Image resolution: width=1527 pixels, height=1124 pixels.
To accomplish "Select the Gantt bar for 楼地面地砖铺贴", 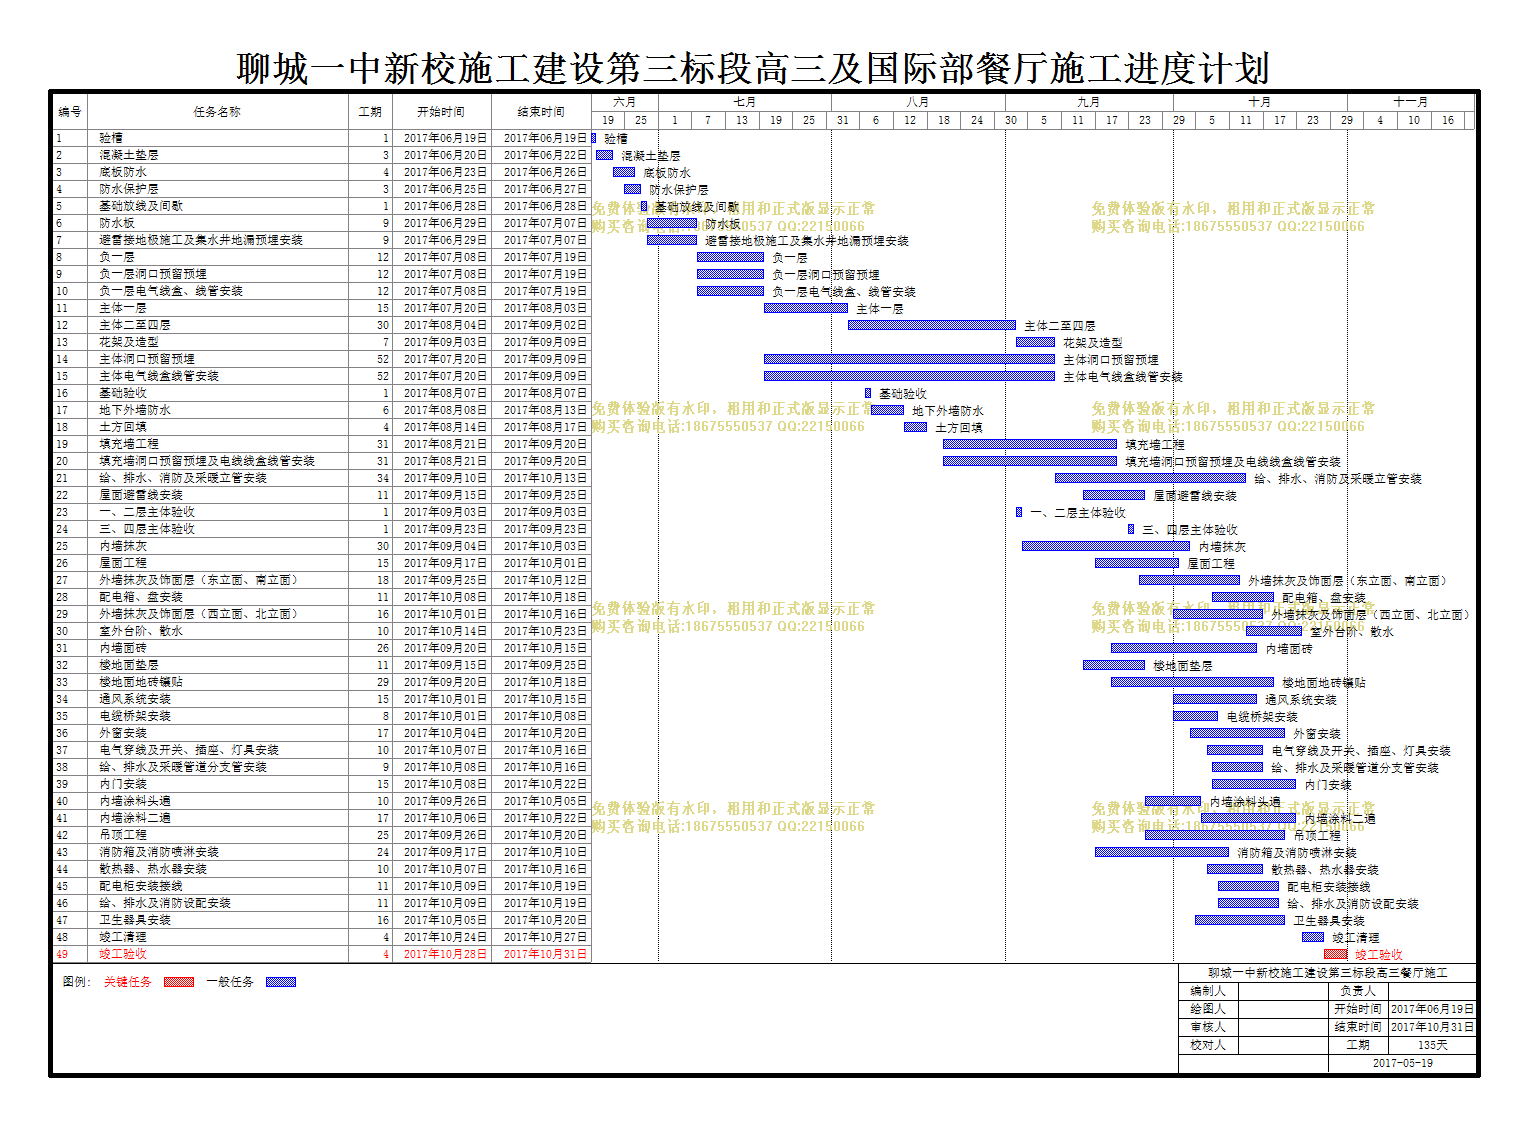I will point(1192,682).
